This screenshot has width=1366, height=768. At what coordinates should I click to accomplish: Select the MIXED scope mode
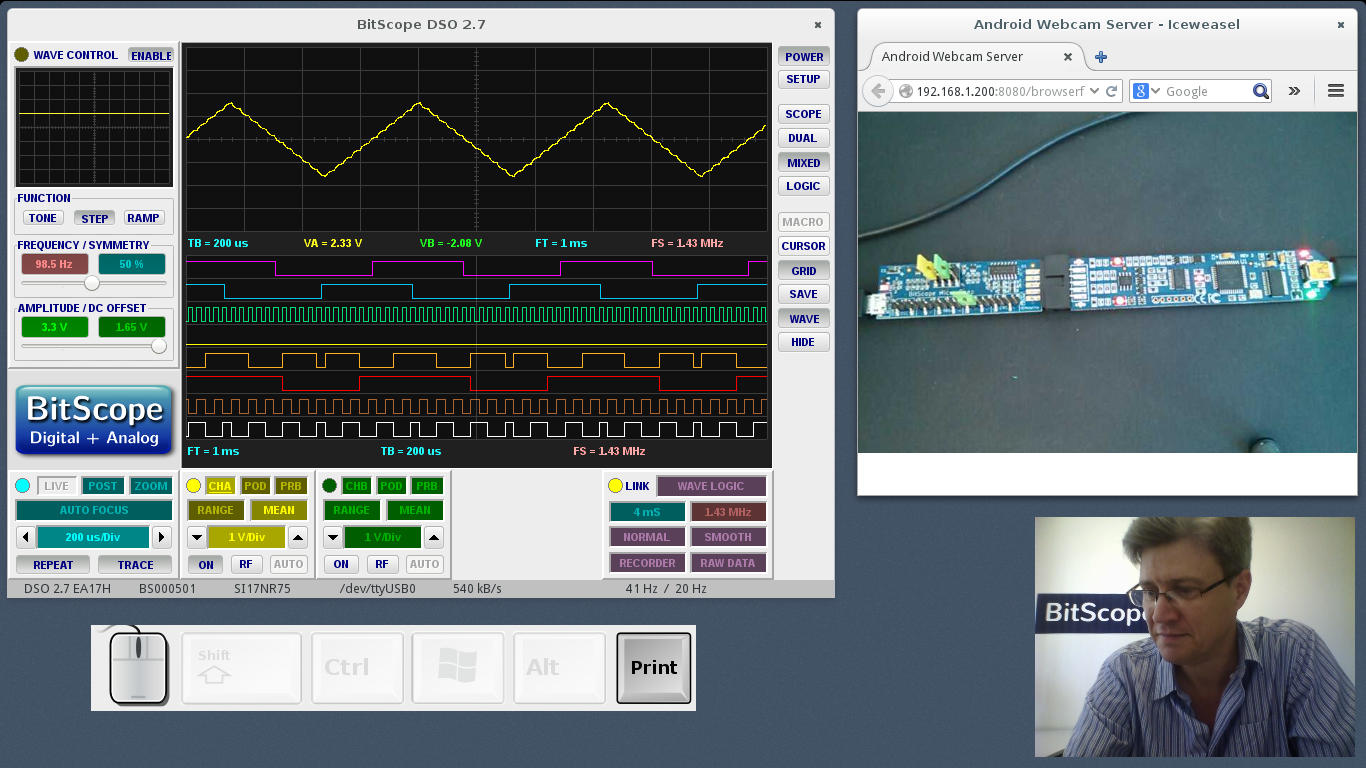[x=803, y=163]
